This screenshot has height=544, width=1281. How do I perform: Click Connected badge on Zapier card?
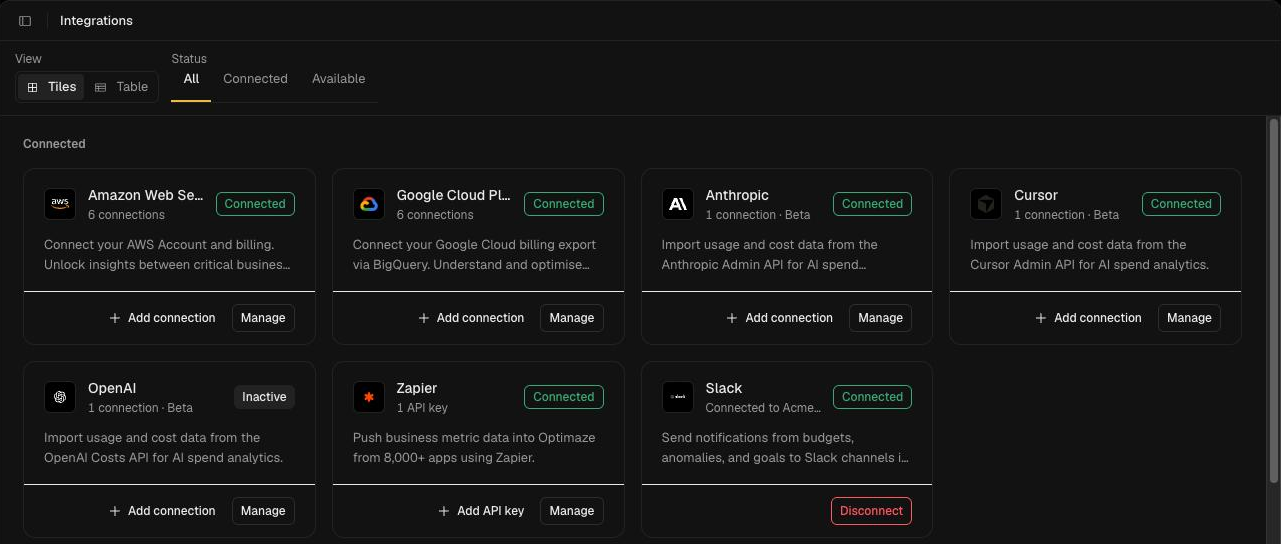(564, 397)
